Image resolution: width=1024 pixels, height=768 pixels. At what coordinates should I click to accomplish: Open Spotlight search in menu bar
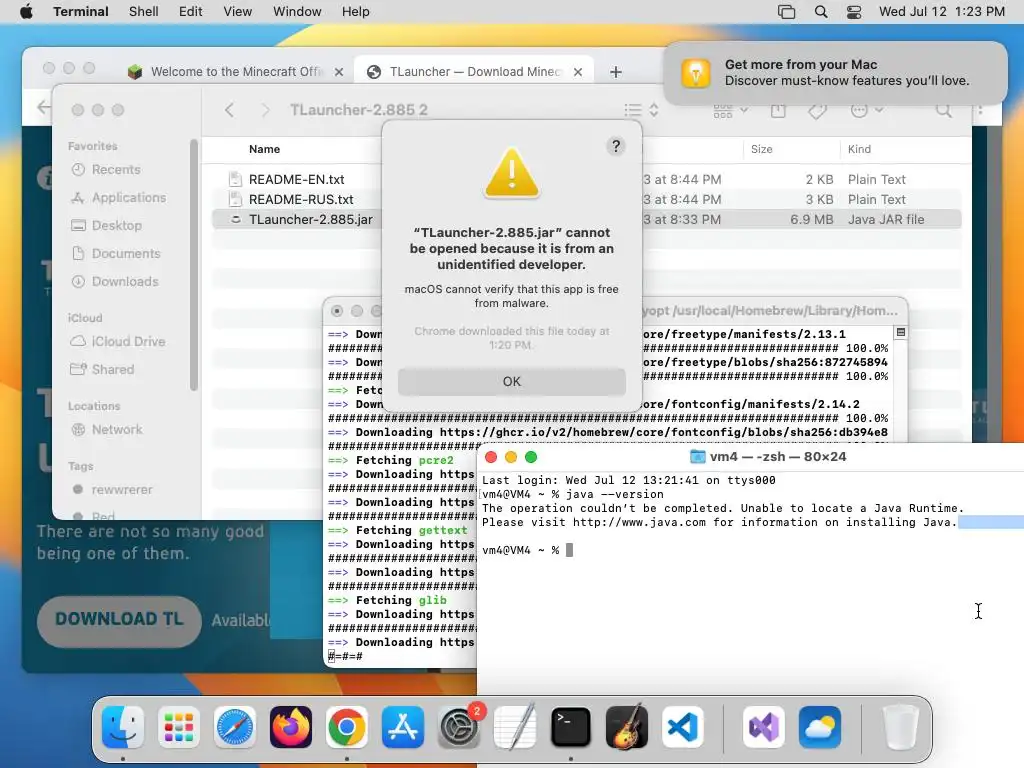coord(821,12)
